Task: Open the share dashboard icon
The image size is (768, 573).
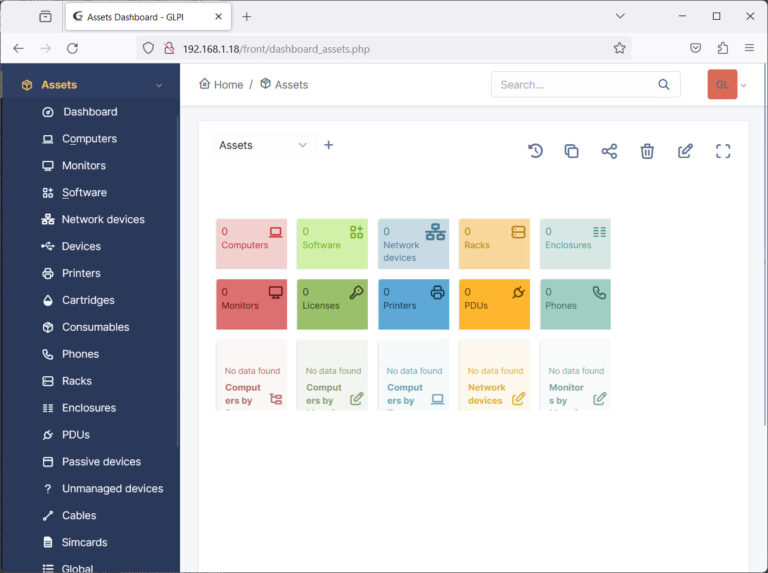Action: coord(609,151)
